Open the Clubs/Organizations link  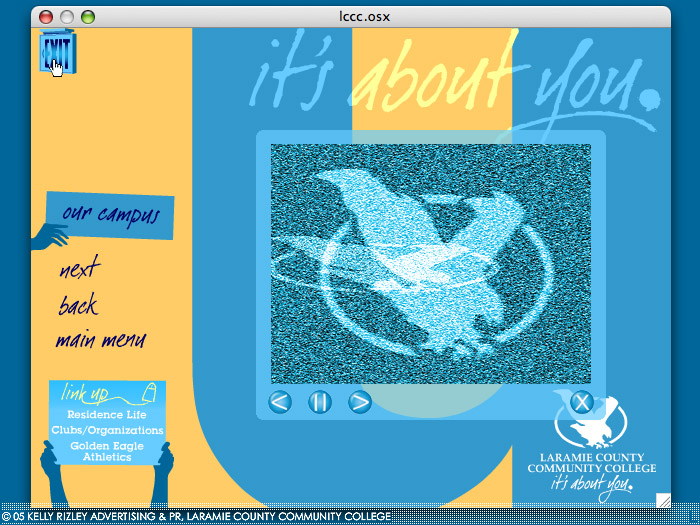click(107, 430)
